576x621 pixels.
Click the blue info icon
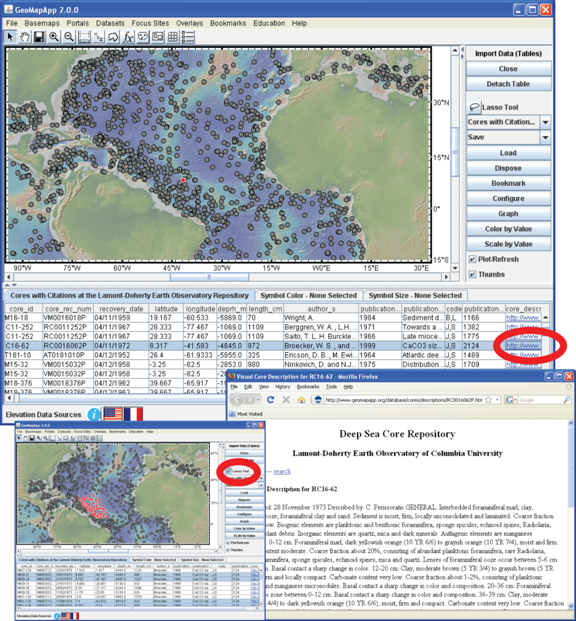94,414
